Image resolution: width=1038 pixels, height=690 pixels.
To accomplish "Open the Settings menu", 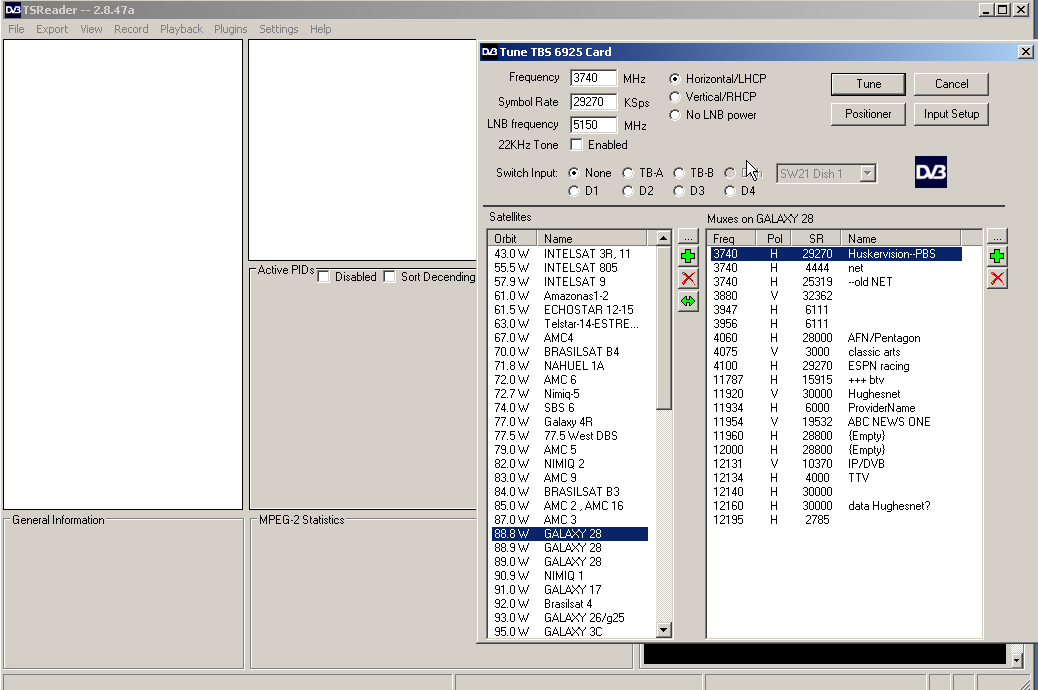I will click(x=279, y=29).
